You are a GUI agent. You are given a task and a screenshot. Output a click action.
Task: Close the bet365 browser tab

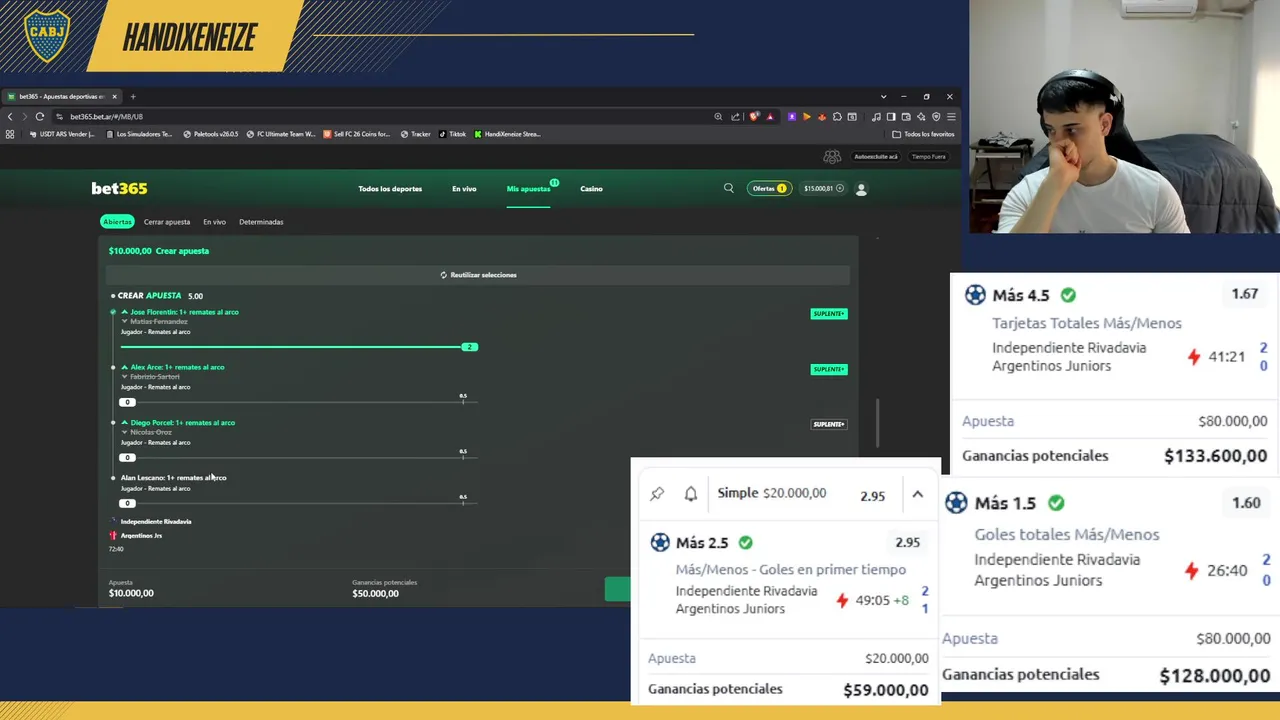[x=114, y=97]
